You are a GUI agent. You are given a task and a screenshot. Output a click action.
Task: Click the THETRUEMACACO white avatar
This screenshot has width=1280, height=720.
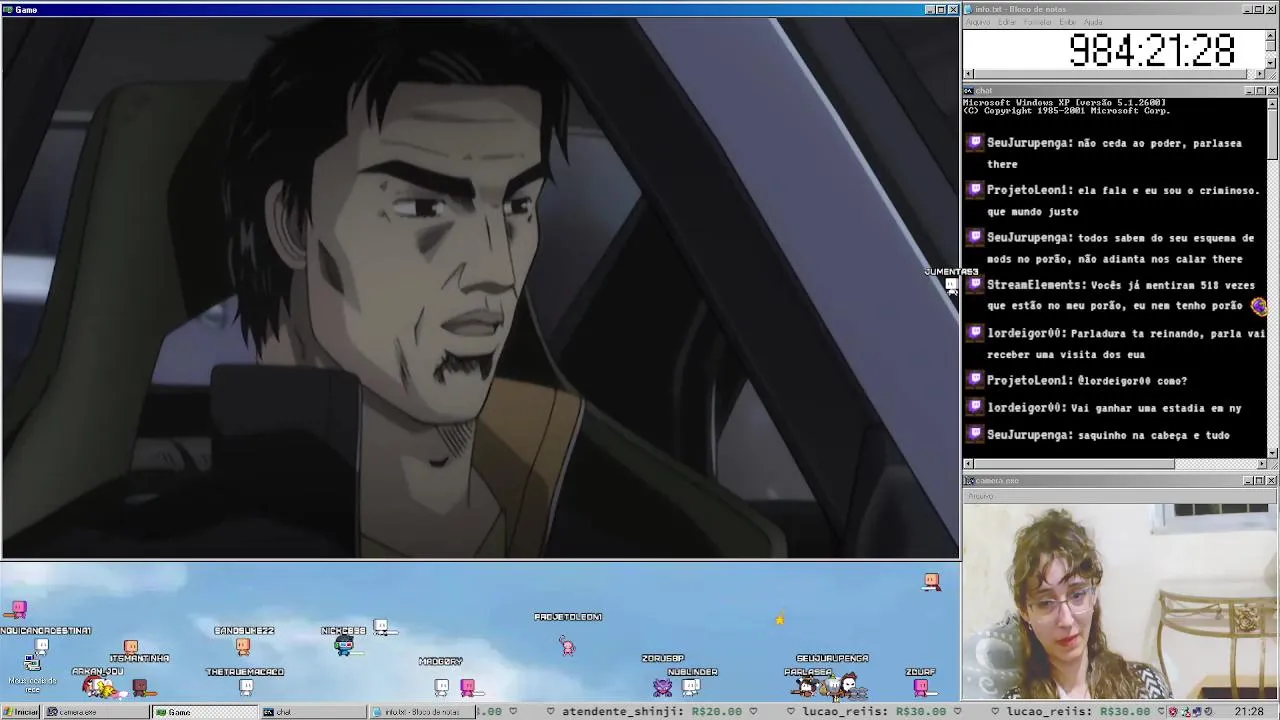pos(246,687)
